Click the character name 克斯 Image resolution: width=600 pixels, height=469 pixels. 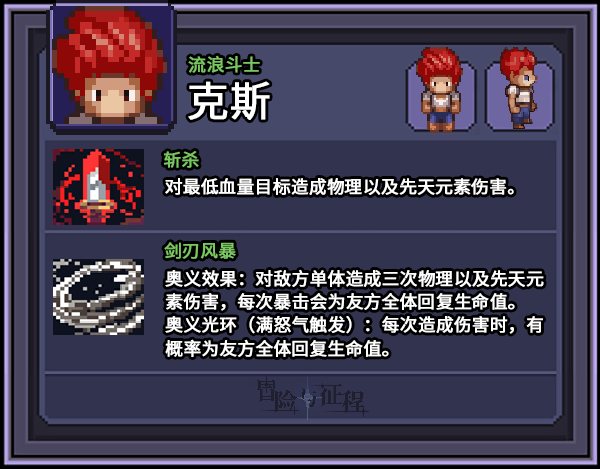(x=230, y=101)
